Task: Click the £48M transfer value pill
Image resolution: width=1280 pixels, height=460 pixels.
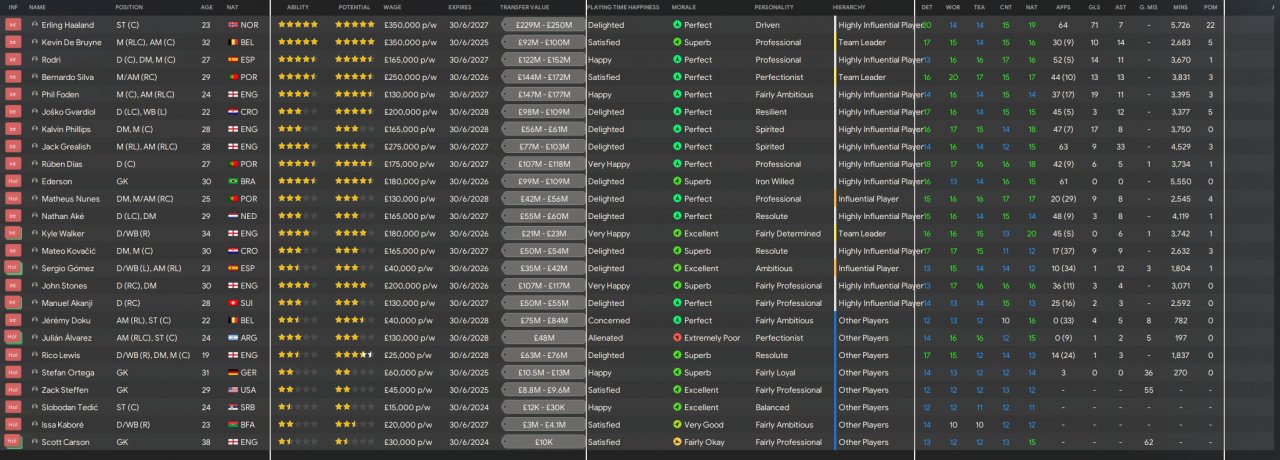Action: click(x=543, y=337)
